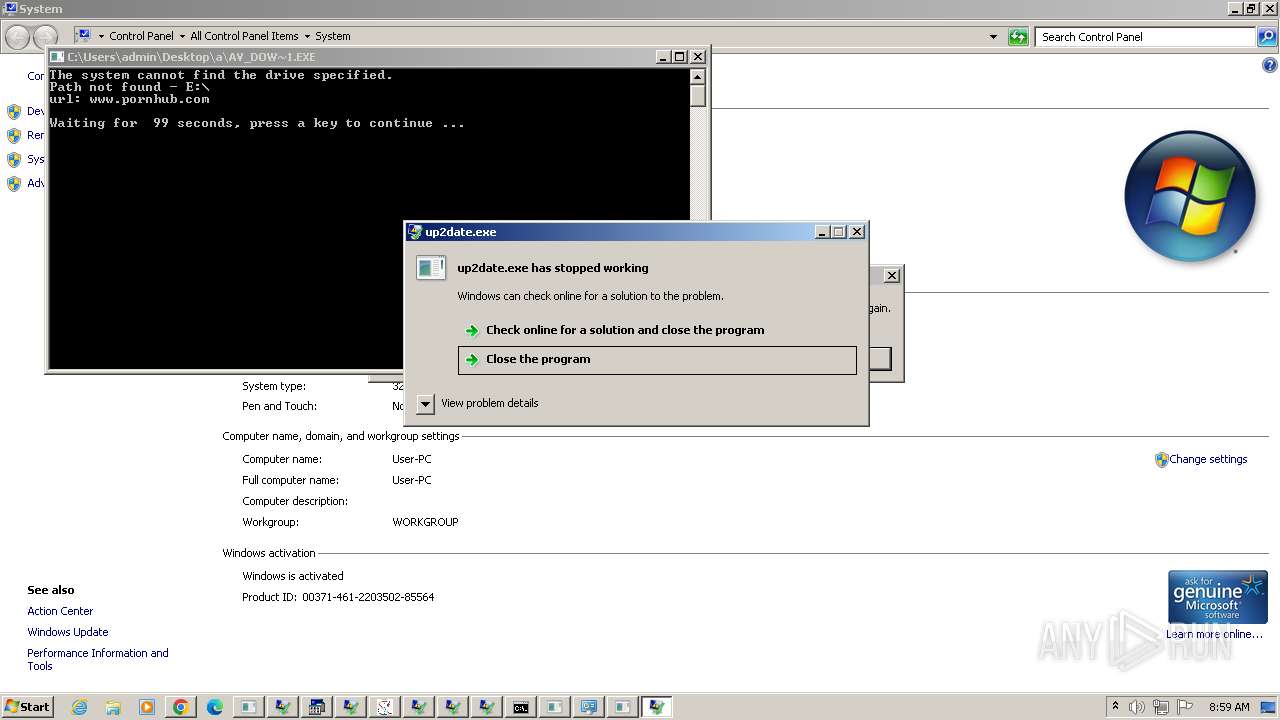This screenshot has height=720, width=1280.
Task: Open Performance Information and Tools link
Action: pyautogui.click(x=98, y=660)
